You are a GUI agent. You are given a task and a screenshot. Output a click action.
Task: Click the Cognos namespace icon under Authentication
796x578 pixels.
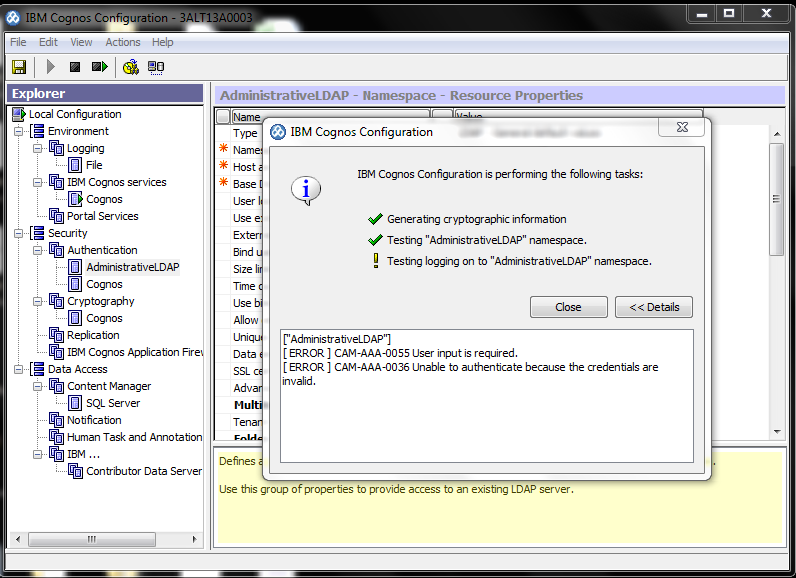[x=75, y=284]
